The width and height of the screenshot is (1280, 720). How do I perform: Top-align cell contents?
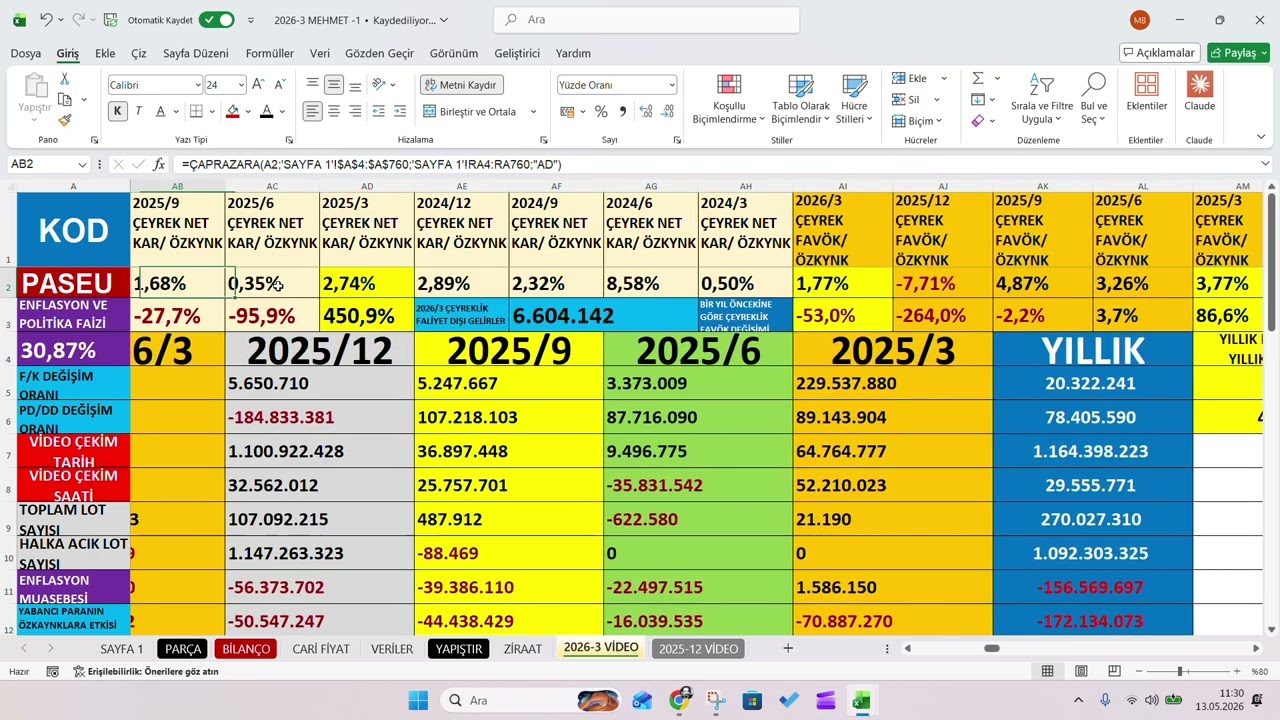pyautogui.click(x=313, y=85)
